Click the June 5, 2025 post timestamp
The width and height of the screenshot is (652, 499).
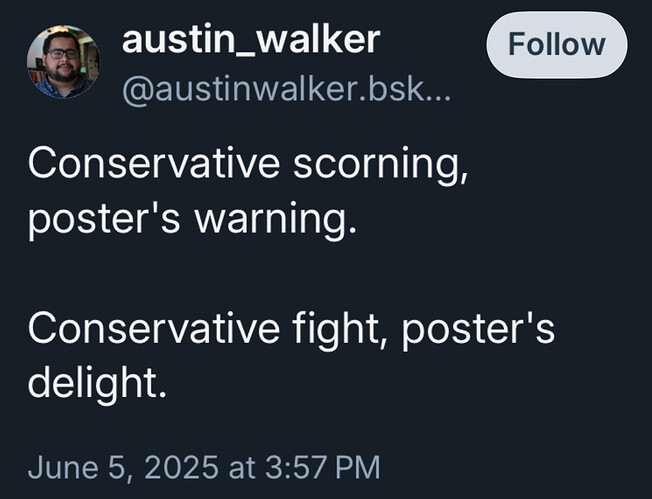[204, 467]
